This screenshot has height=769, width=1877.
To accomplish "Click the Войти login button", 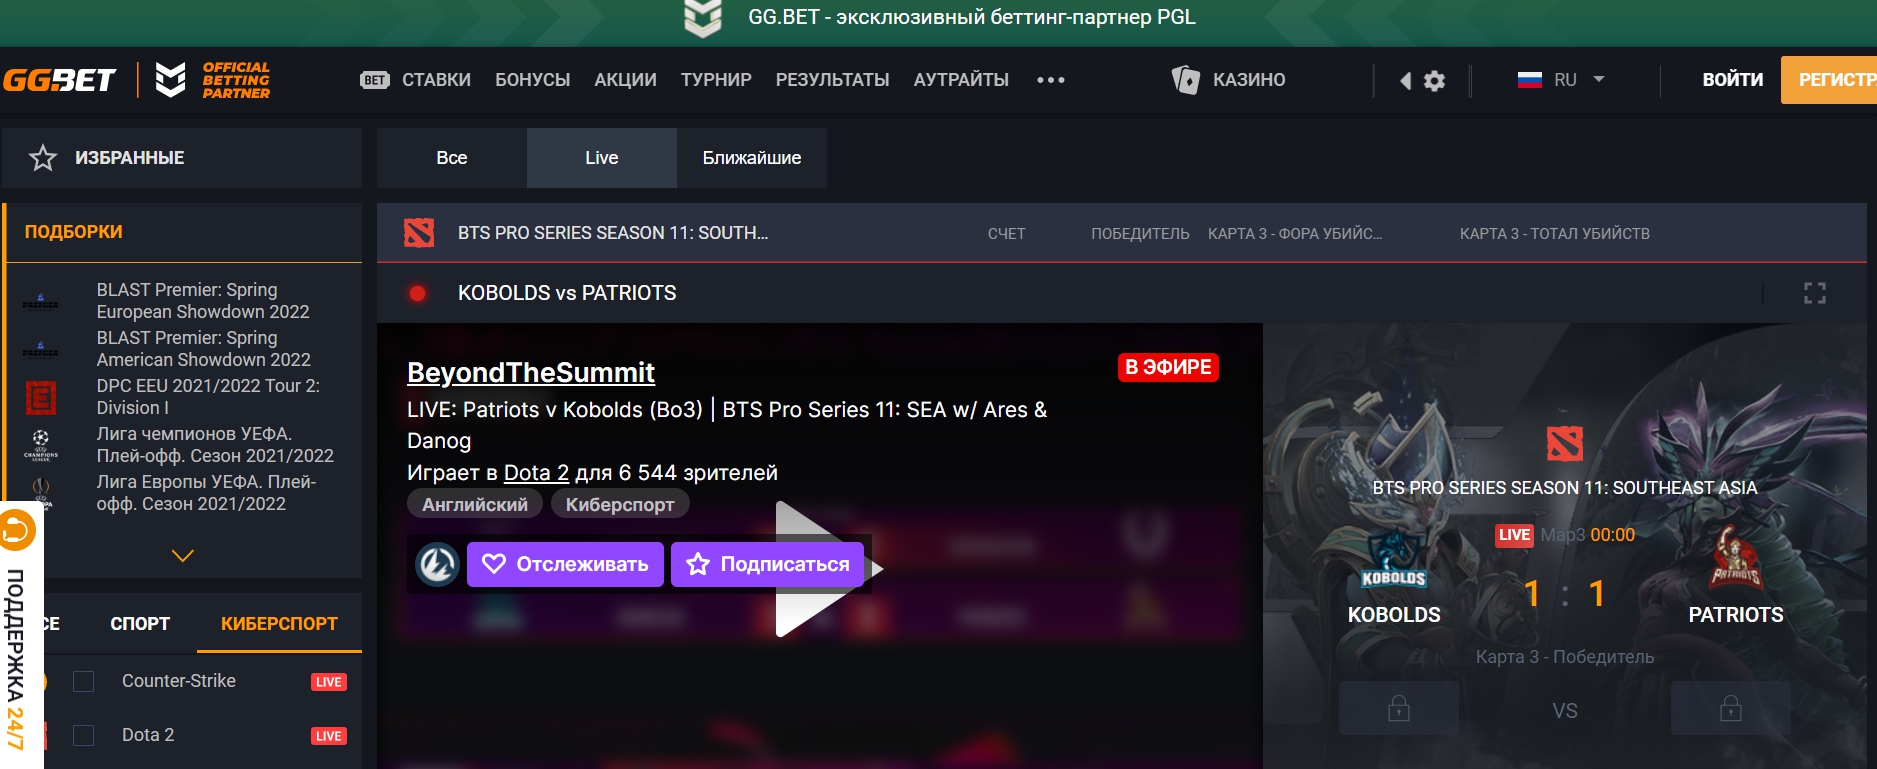I will (1732, 80).
